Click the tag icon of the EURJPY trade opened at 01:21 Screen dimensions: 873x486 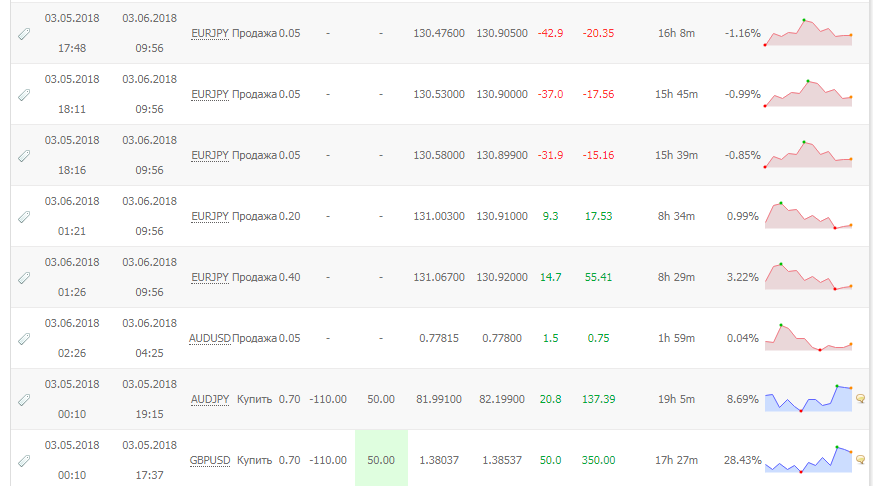(24, 217)
